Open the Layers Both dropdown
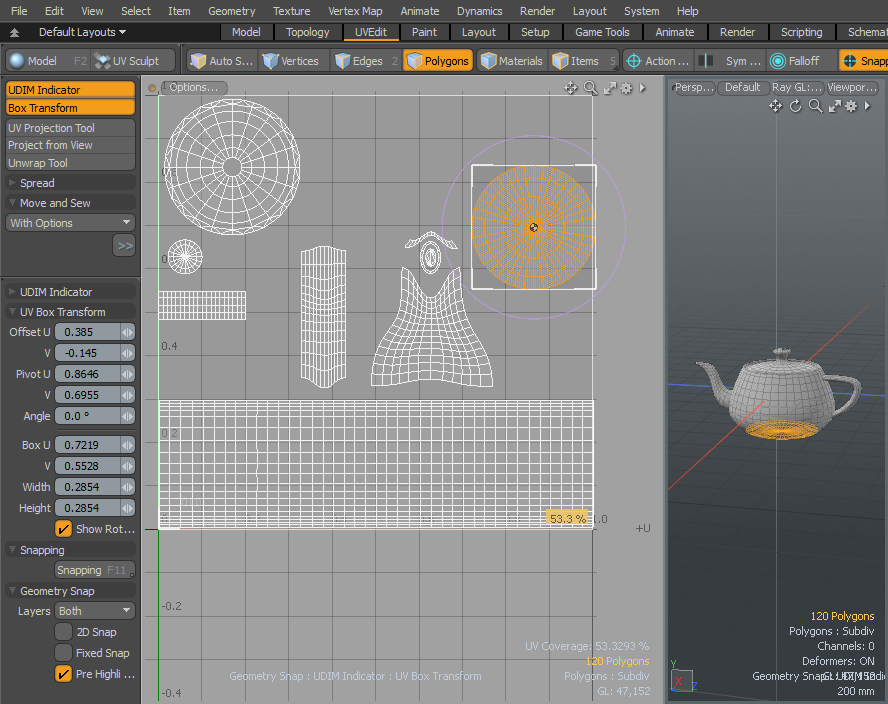The height and width of the screenshot is (704, 888). tap(95, 611)
